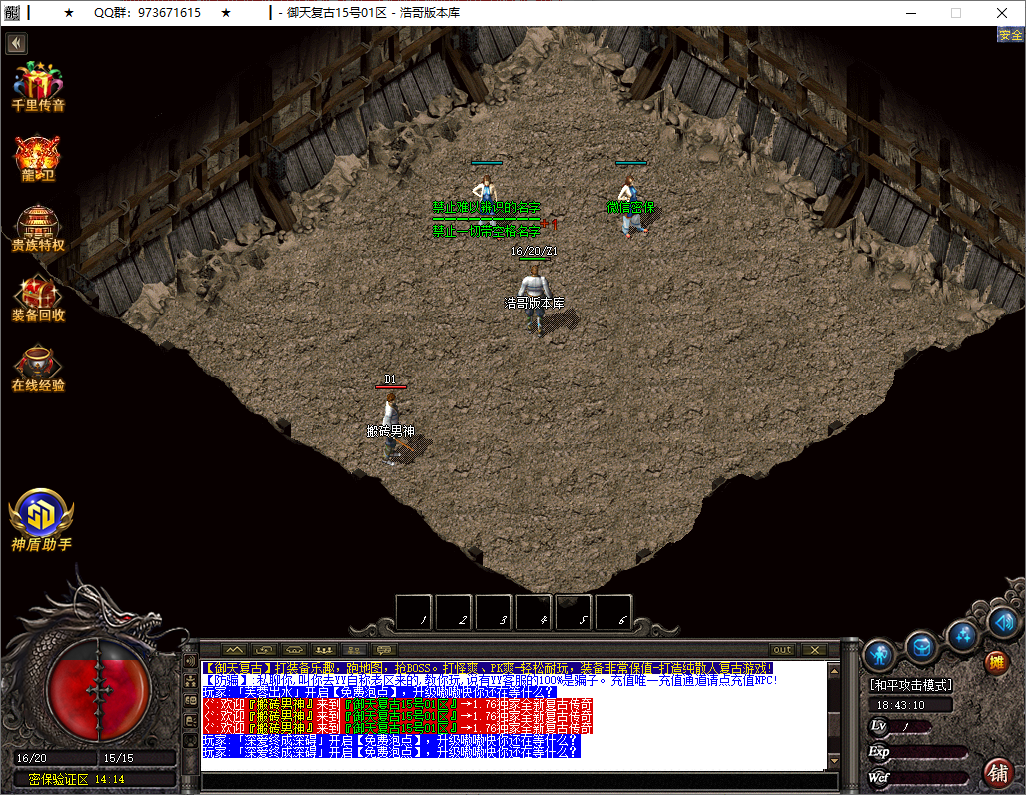Select quick slot 3 on the belt
The height and width of the screenshot is (795, 1026).
[494, 612]
